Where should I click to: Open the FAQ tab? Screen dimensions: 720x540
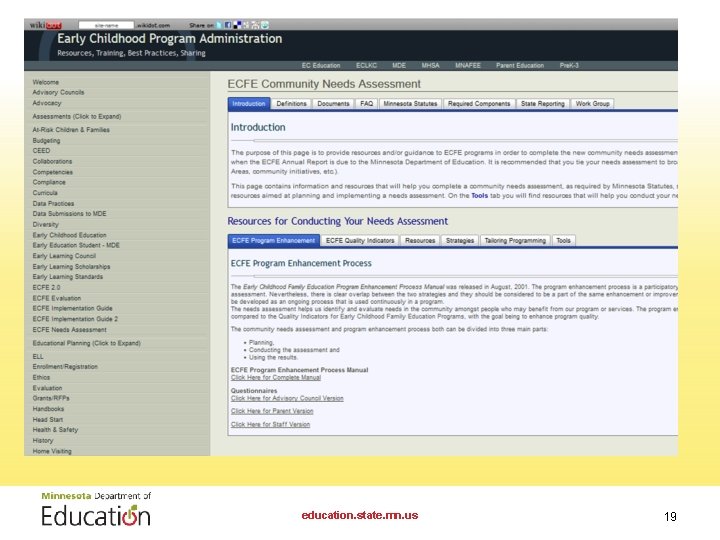[366, 104]
